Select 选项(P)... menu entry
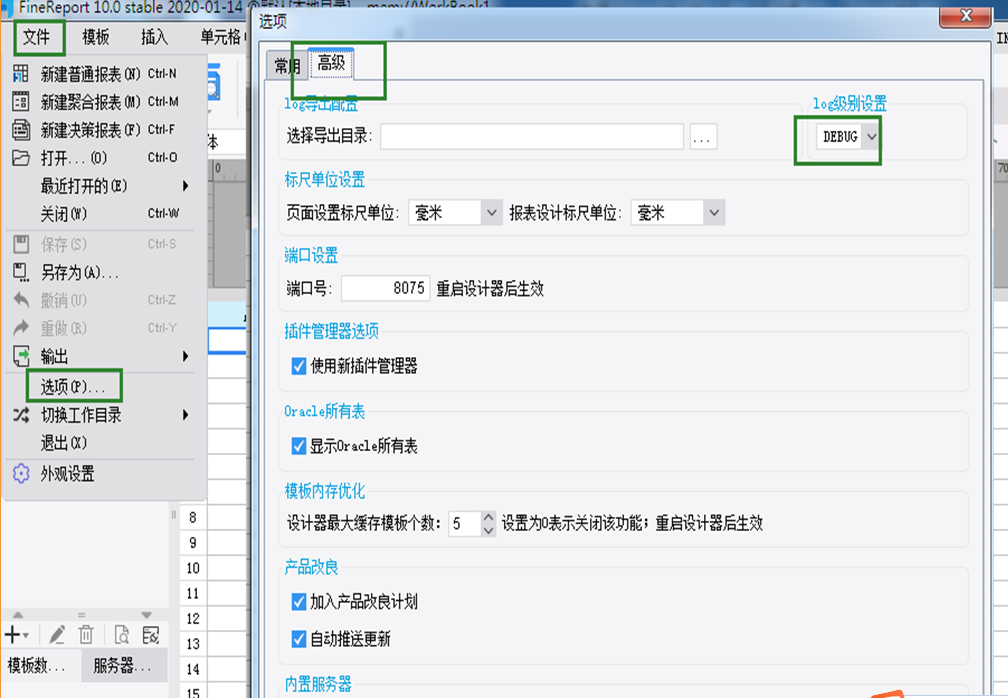This screenshot has width=1008, height=698. (104, 386)
